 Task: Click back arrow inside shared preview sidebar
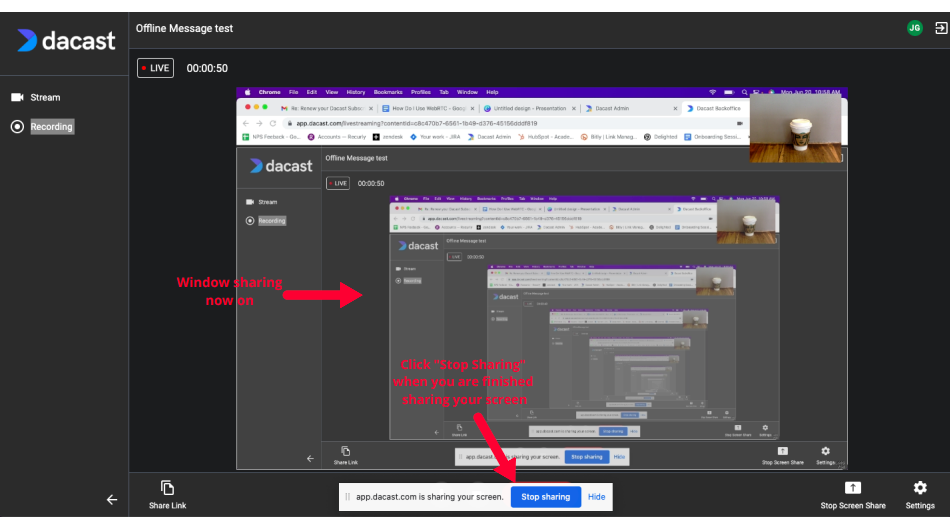pyautogui.click(x=310, y=459)
